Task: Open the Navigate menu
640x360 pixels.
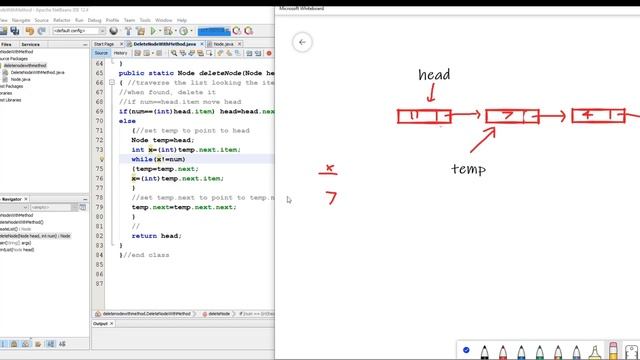Action: click(x=21, y=20)
